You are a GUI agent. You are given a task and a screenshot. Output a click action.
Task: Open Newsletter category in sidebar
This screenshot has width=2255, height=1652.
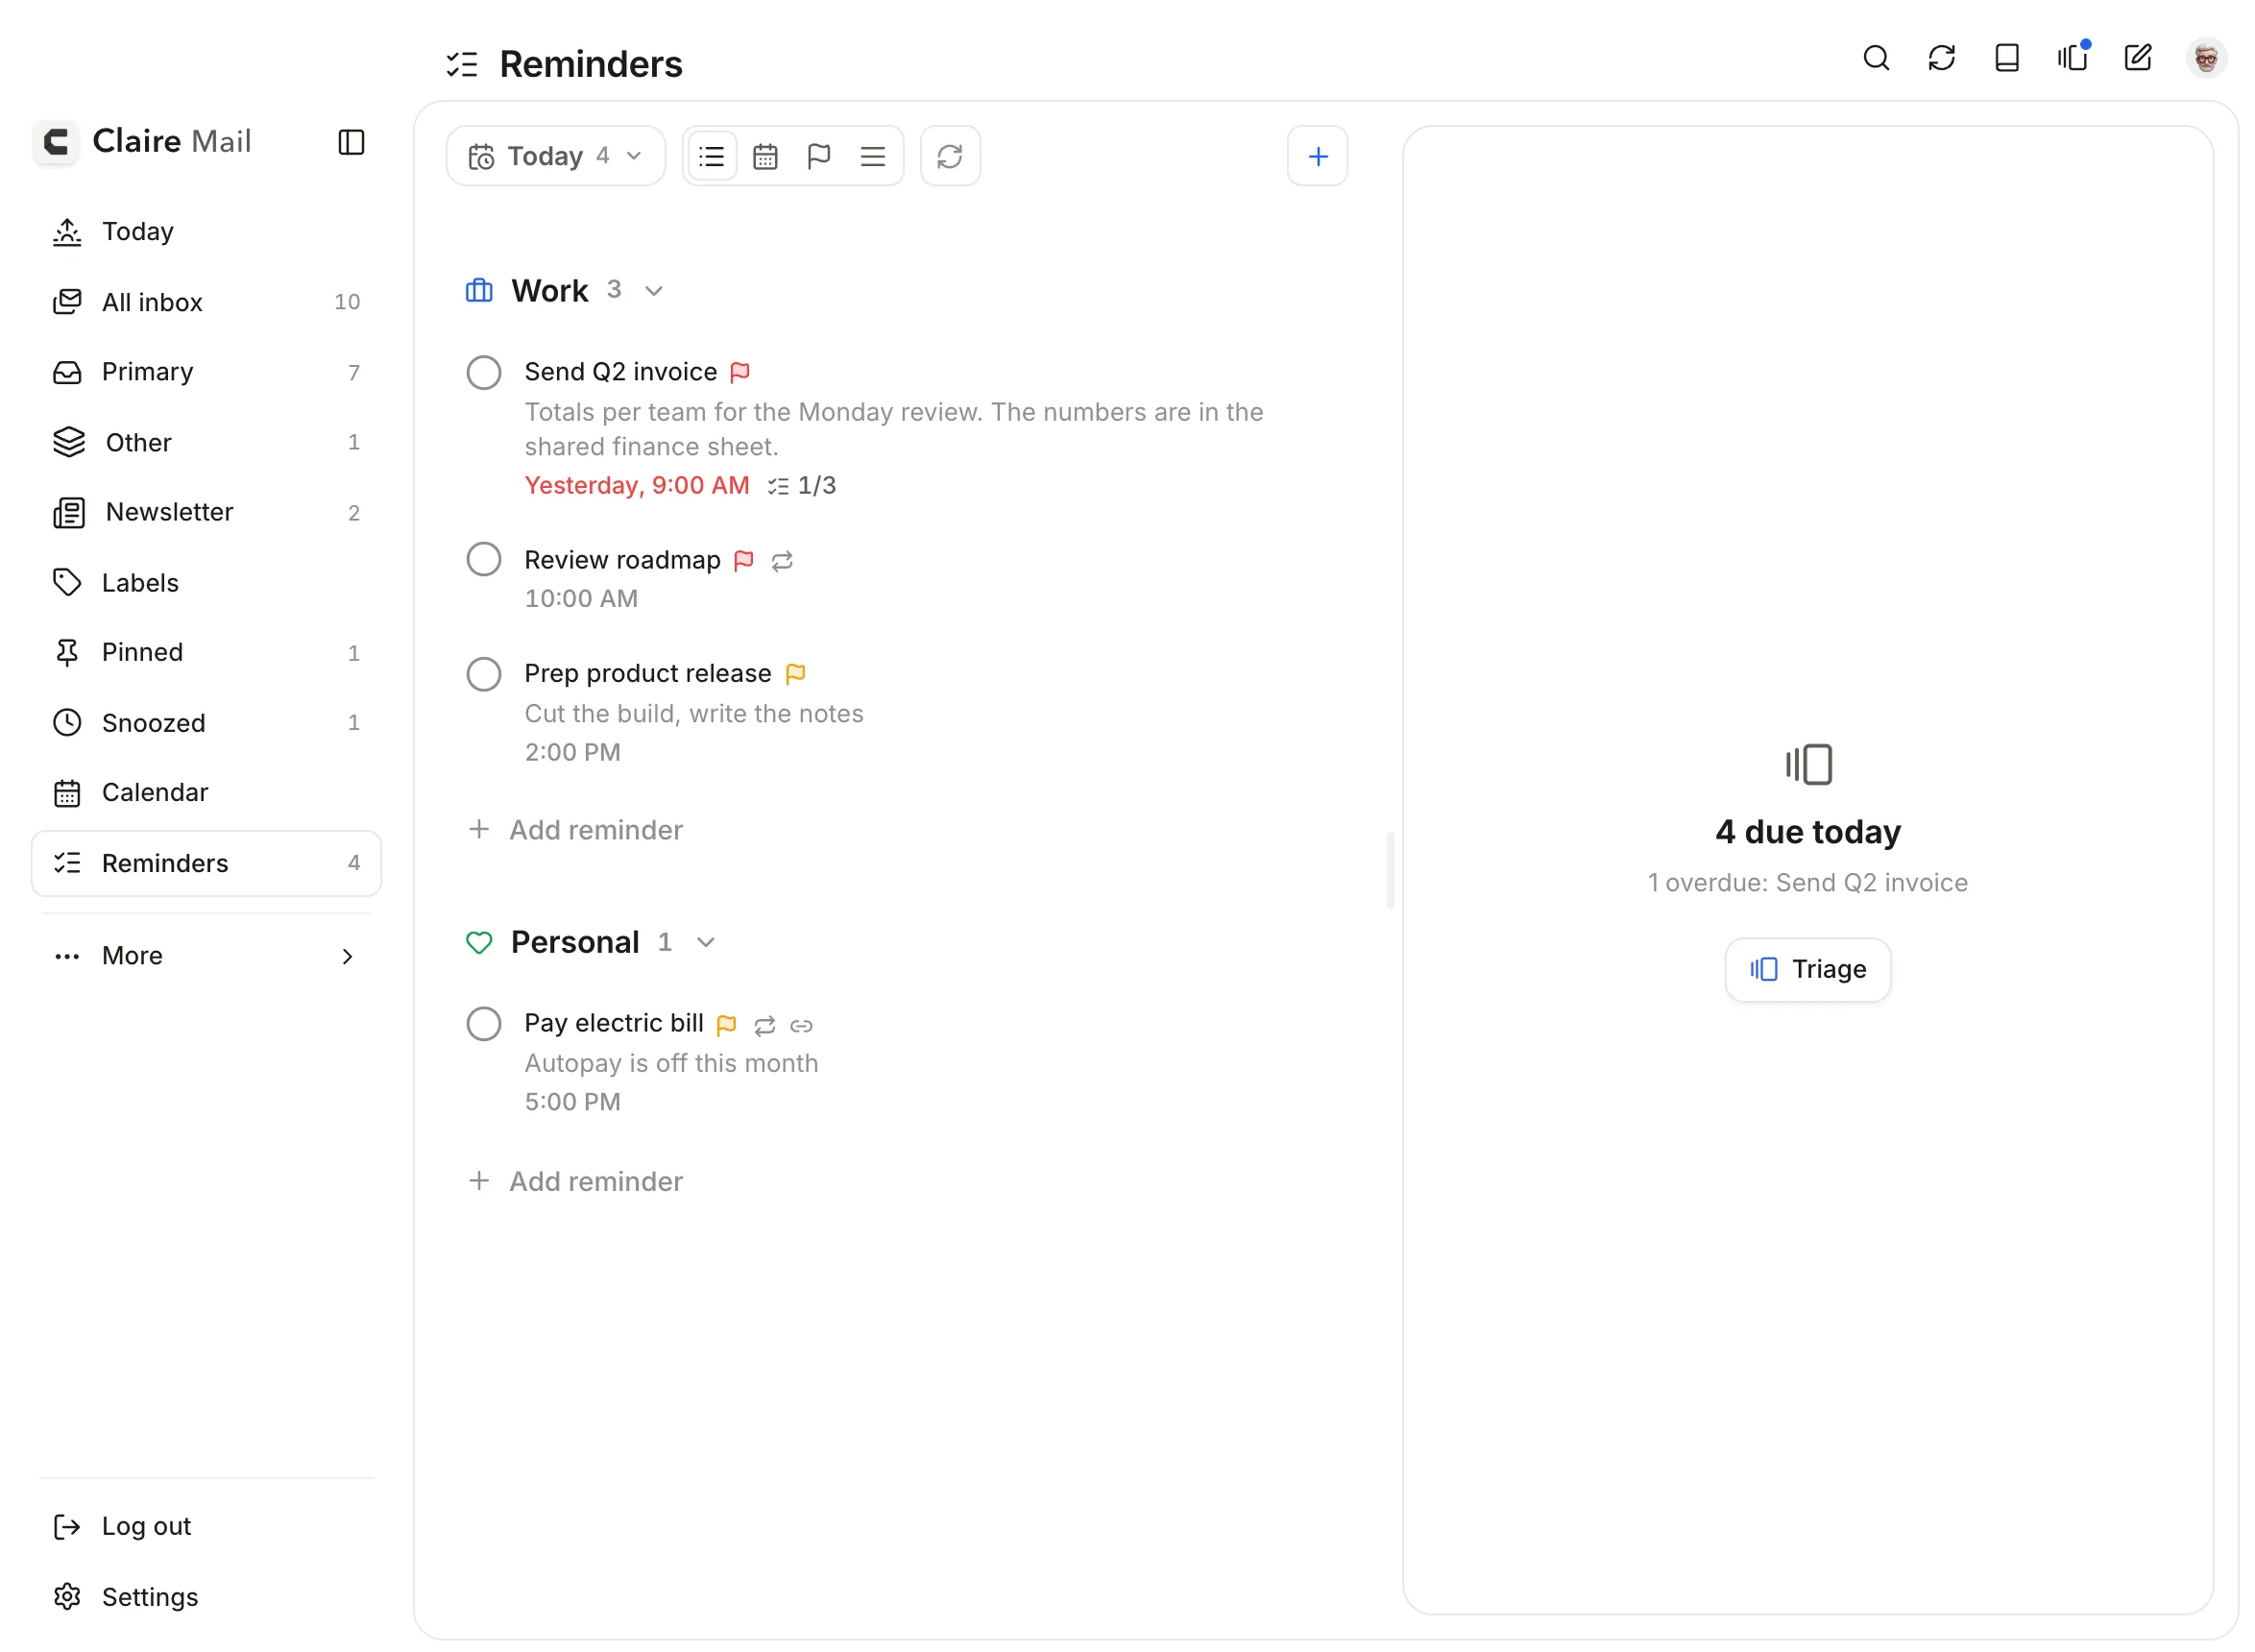pyautogui.click(x=206, y=512)
